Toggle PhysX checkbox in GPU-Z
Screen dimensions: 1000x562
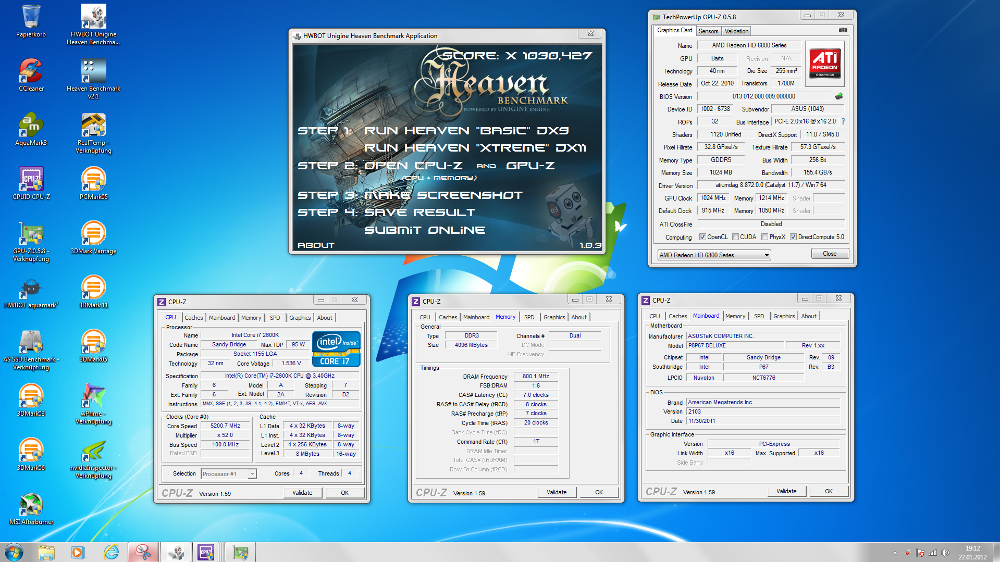coord(764,237)
